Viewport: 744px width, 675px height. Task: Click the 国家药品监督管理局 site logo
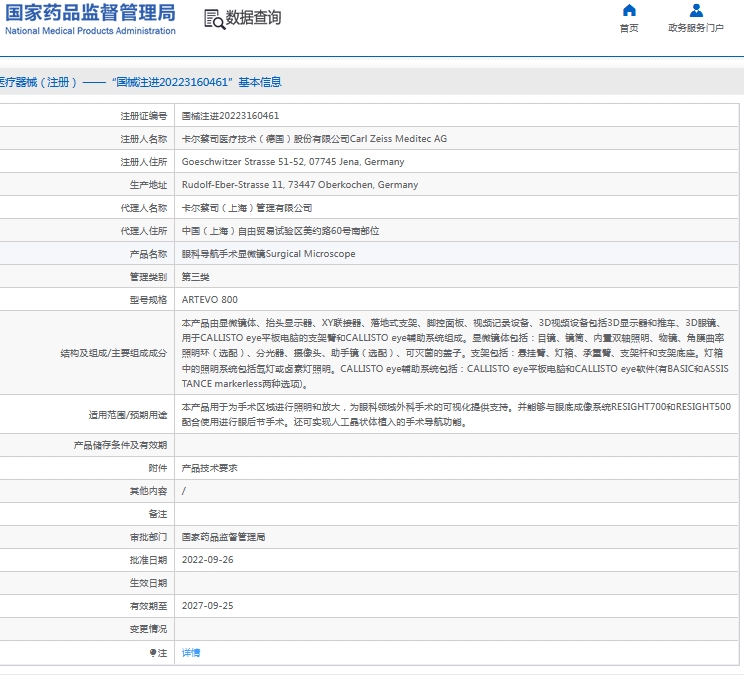(x=90, y=19)
